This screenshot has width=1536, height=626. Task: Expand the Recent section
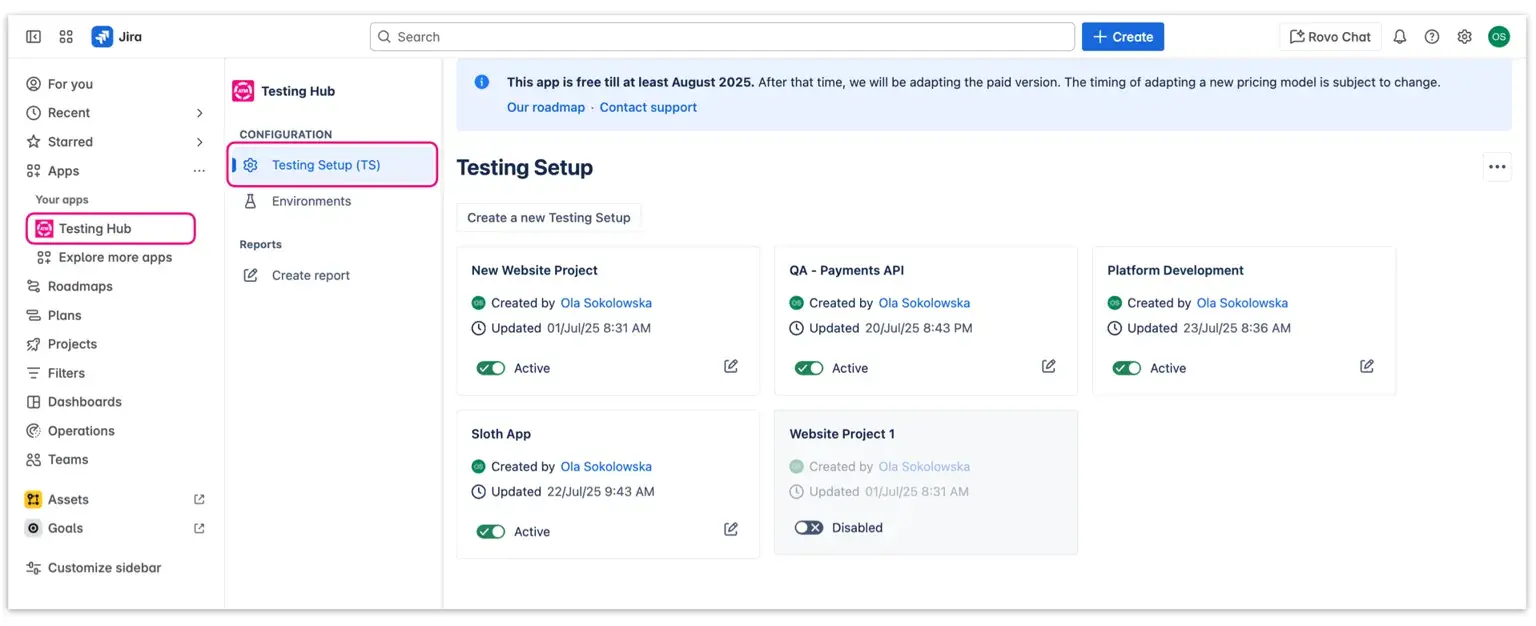click(197, 112)
